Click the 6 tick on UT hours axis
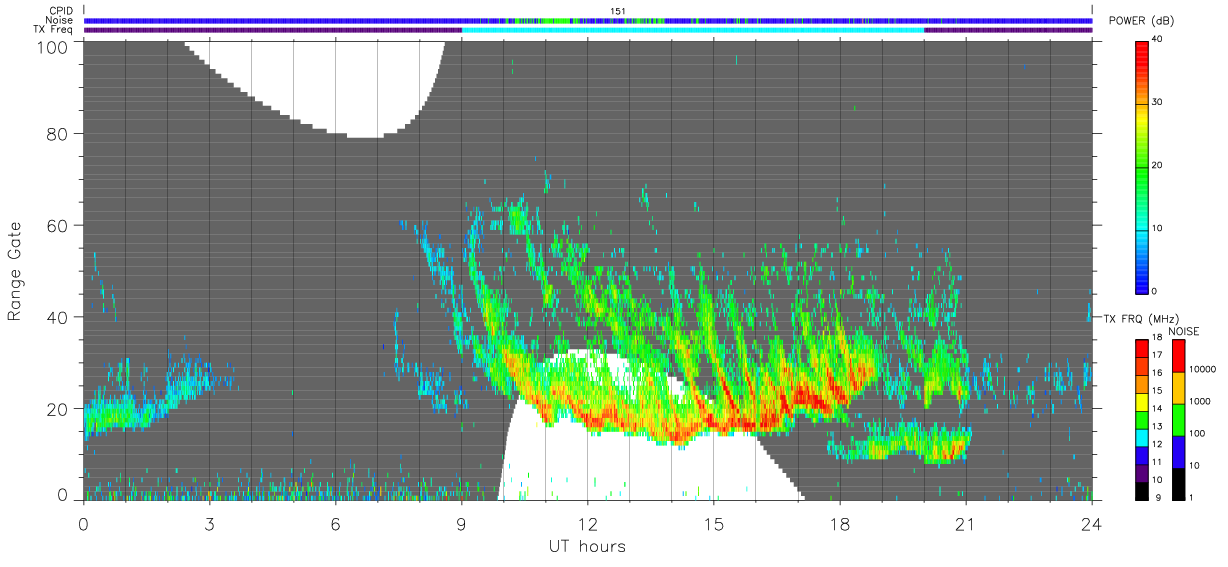Viewport: 1228px width, 567px height. point(335,524)
